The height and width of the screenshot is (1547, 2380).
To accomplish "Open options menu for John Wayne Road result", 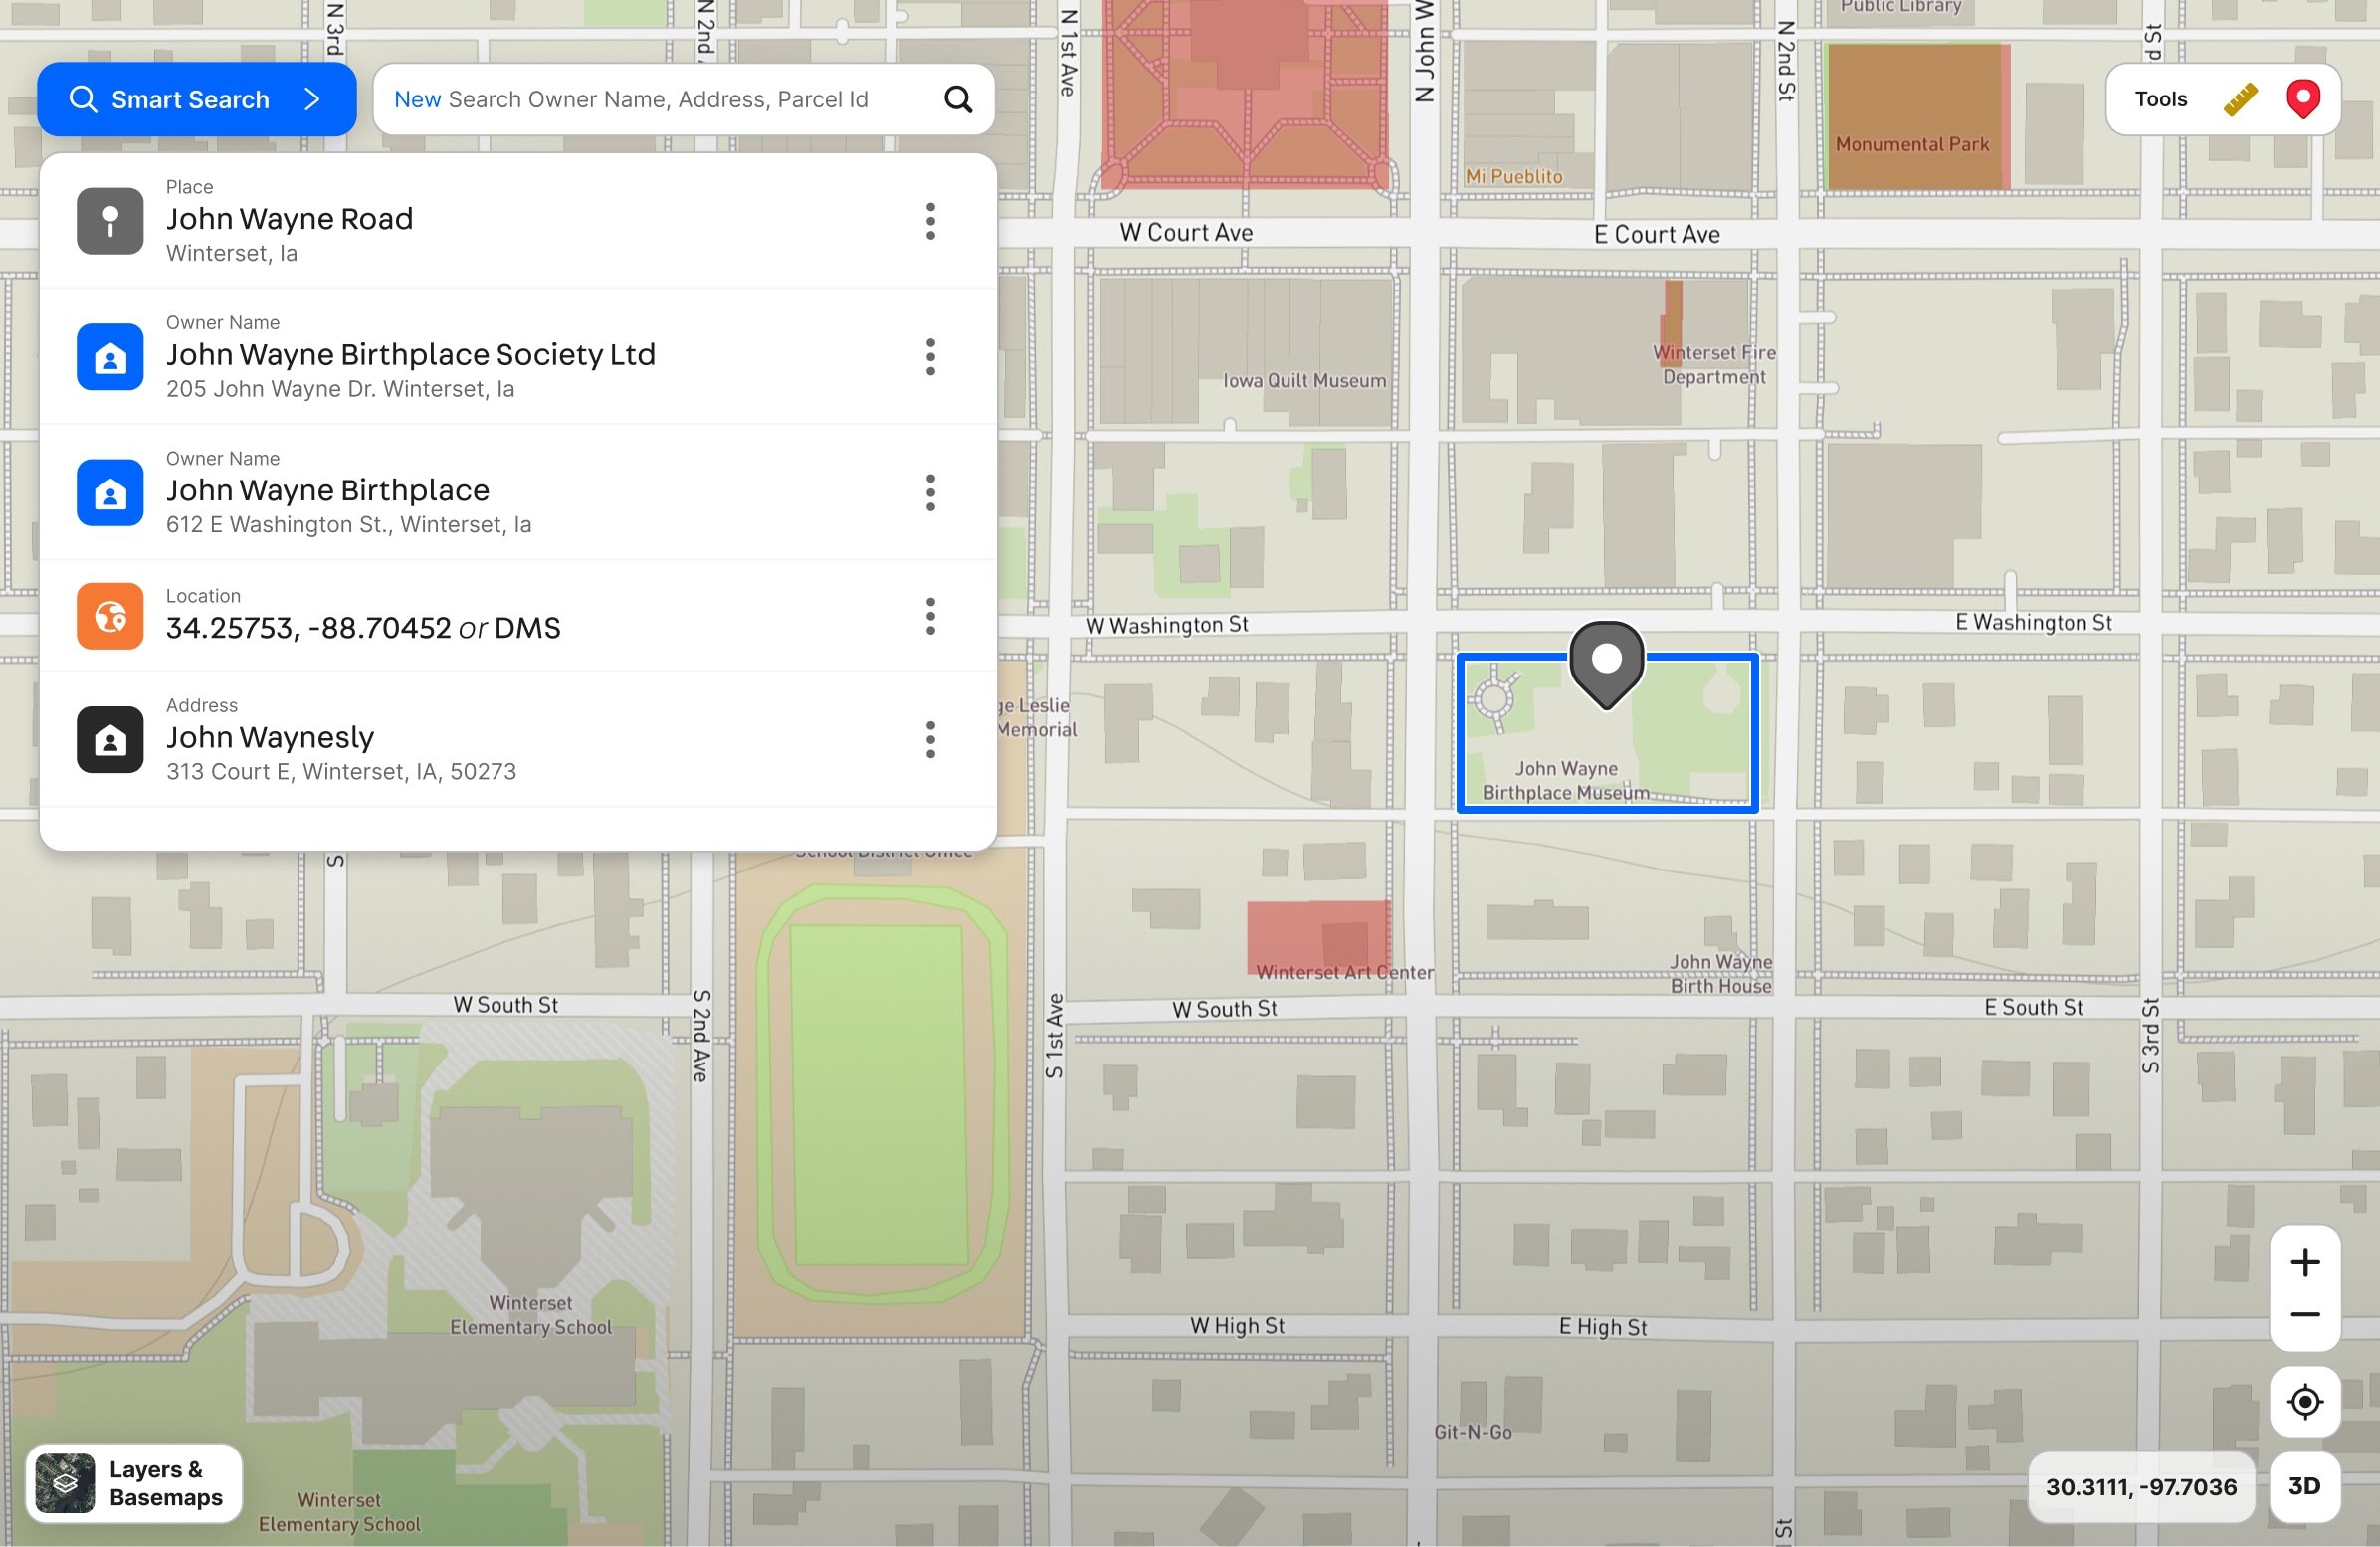I will point(930,221).
